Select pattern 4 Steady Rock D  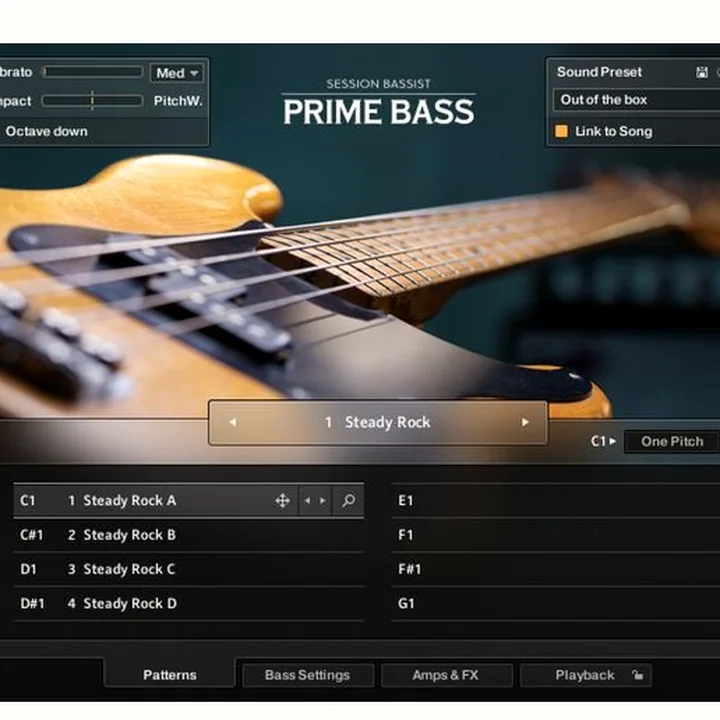(189, 603)
